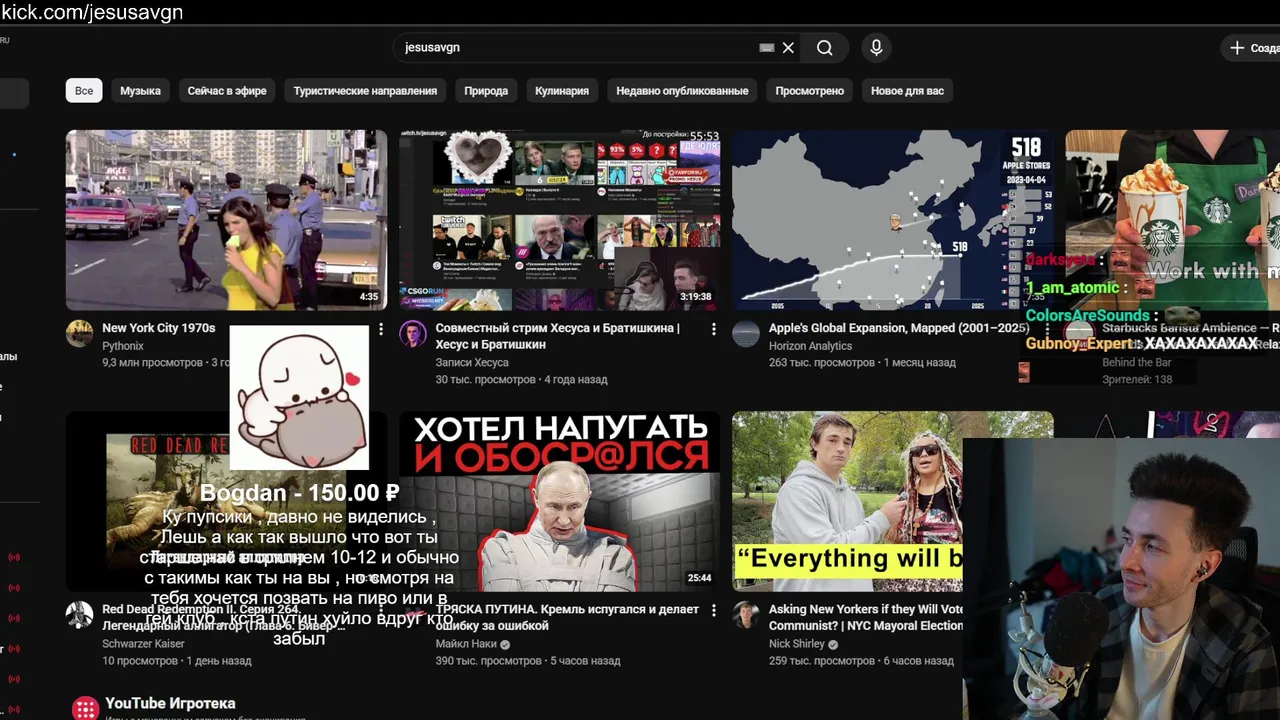Open Nick Shirley channel avatar
The height and width of the screenshot is (720, 1280).
[x=746, y=615]
